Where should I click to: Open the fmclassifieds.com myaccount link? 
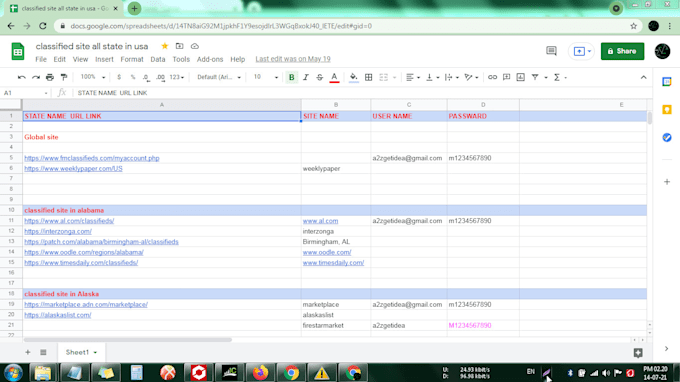coord(92,158)
